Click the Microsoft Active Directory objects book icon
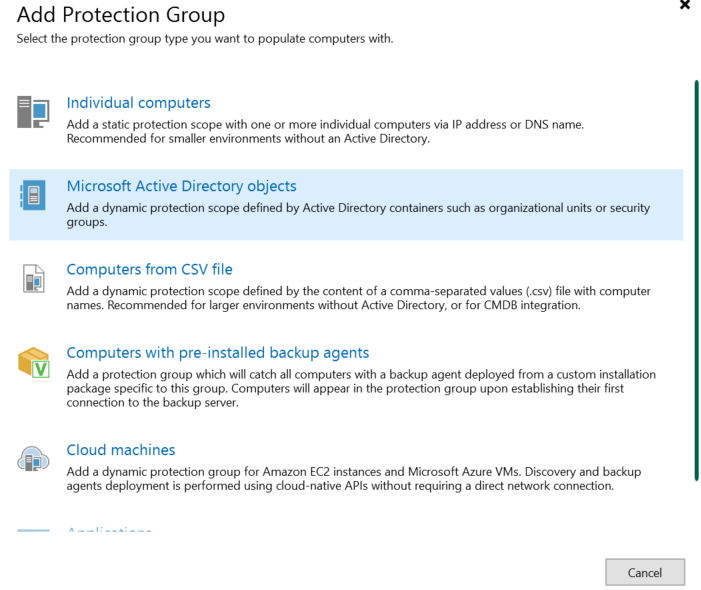This screenshot has height=590, width=701. [33, 194]
